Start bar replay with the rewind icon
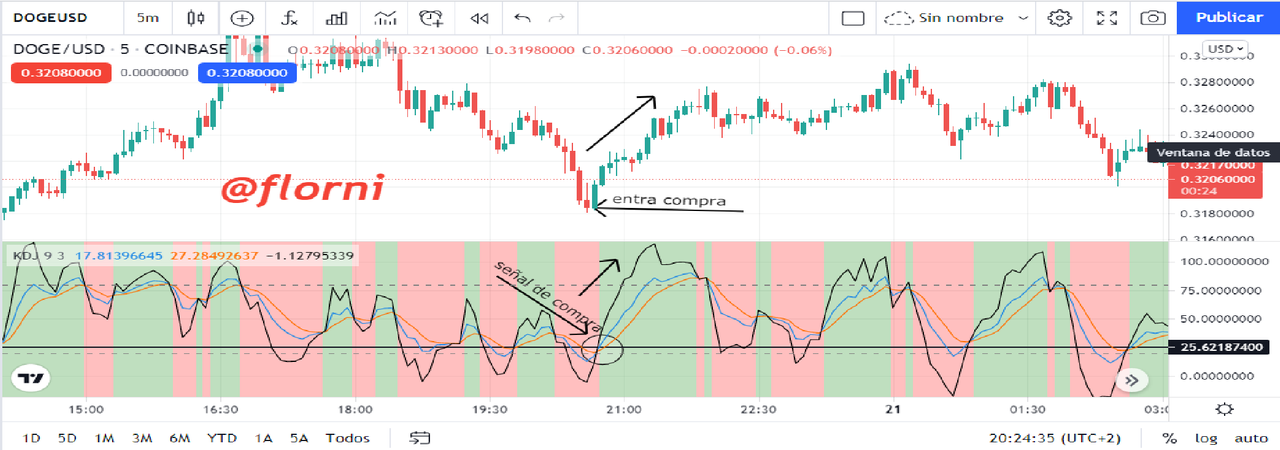Screen dimensions: 1280x450 [480, 18]
